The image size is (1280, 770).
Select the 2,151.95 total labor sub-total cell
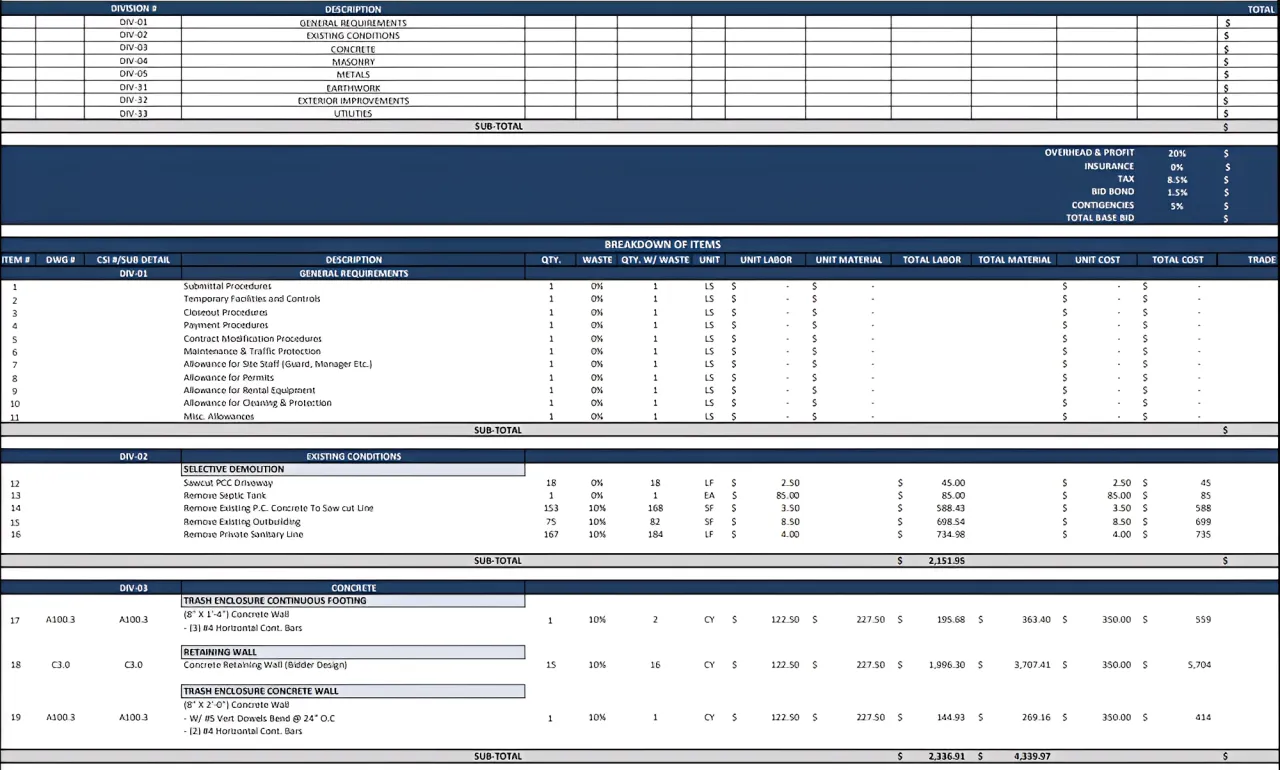(x=944, y=561)
